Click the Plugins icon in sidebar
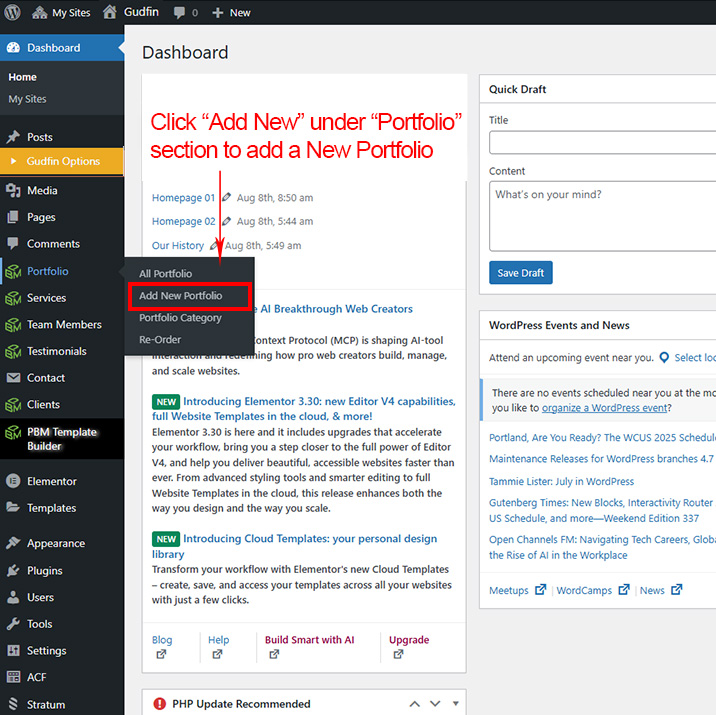Screen dimensions: 716x715 (x=13, y=570)
